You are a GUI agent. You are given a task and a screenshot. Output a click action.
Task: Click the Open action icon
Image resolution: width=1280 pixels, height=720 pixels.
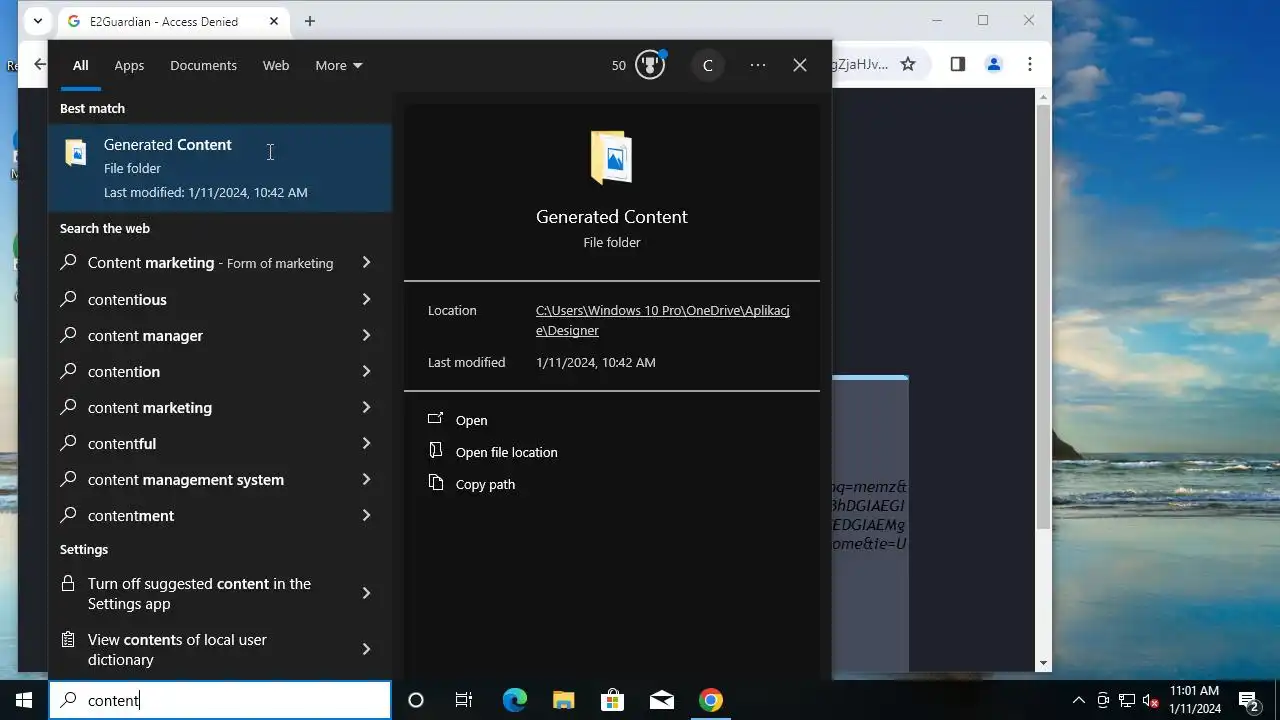[x=435, y=420]
